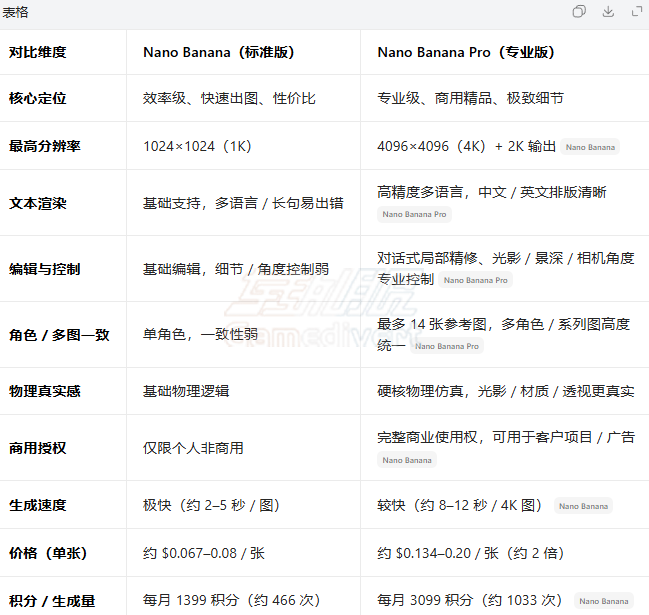Click the text 高精度多语言，中文 / 英文排版清晰
The width and height of the screenshot is (649, 615).
click(492, 192)
